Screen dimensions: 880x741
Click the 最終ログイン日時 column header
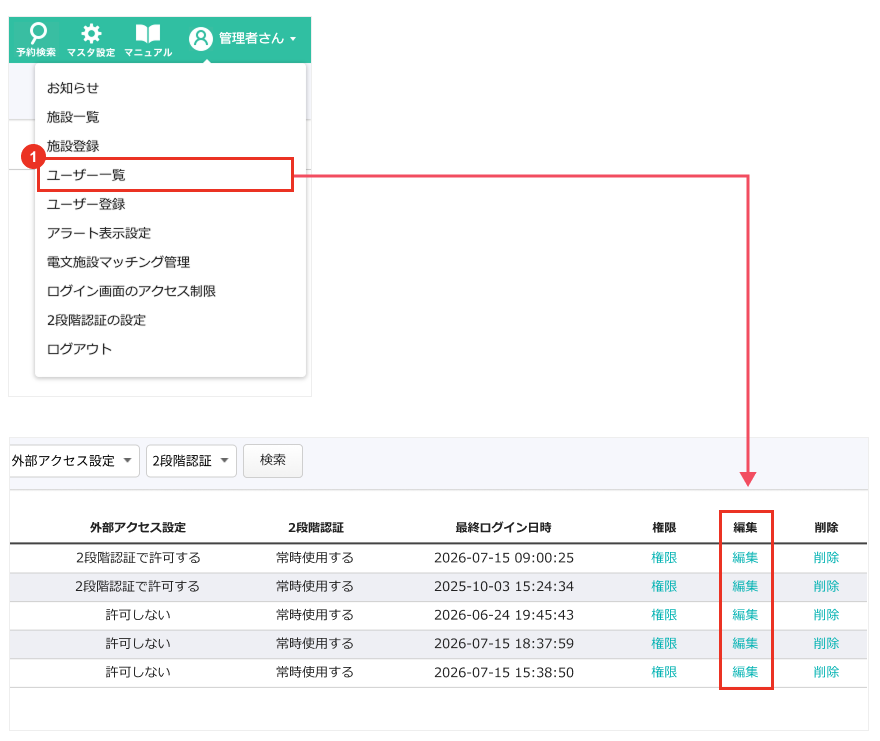click(503, 527)
